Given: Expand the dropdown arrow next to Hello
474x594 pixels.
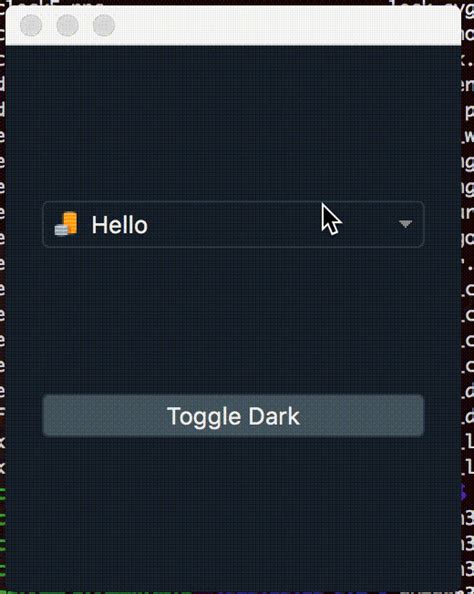Looking at the screenshot, I should pos(405,224).
